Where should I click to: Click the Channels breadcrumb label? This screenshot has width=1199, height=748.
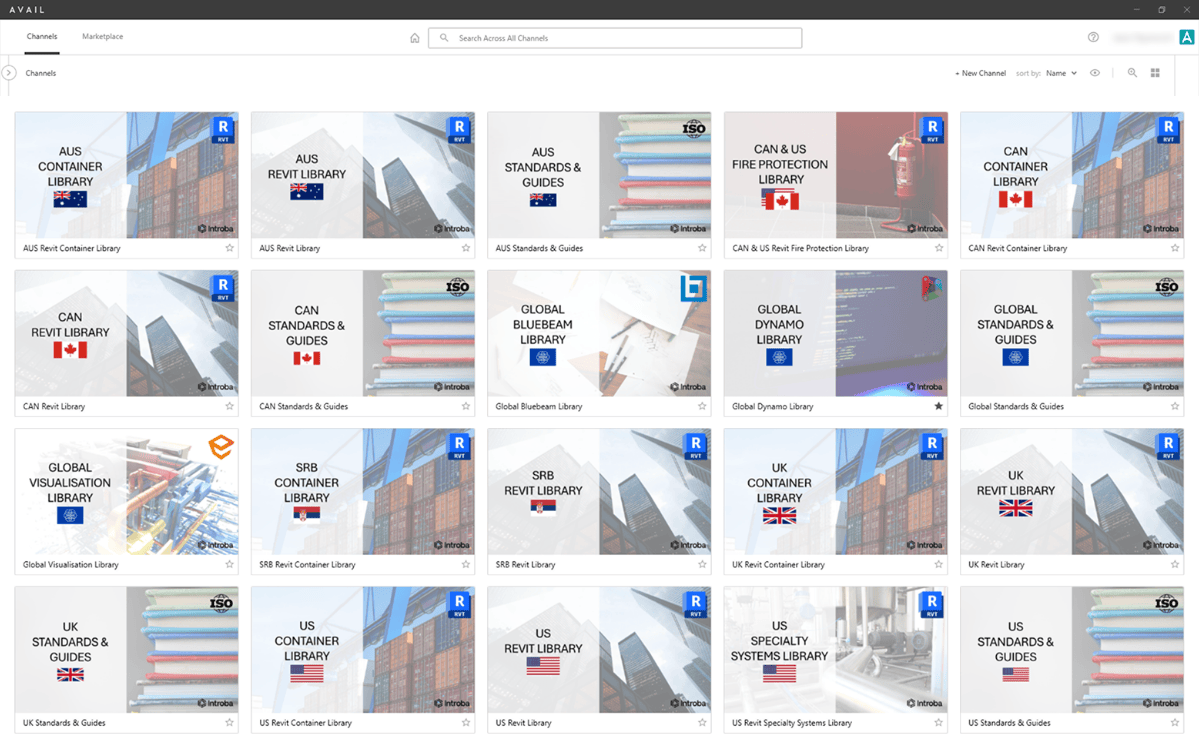[x=41, y=73]
